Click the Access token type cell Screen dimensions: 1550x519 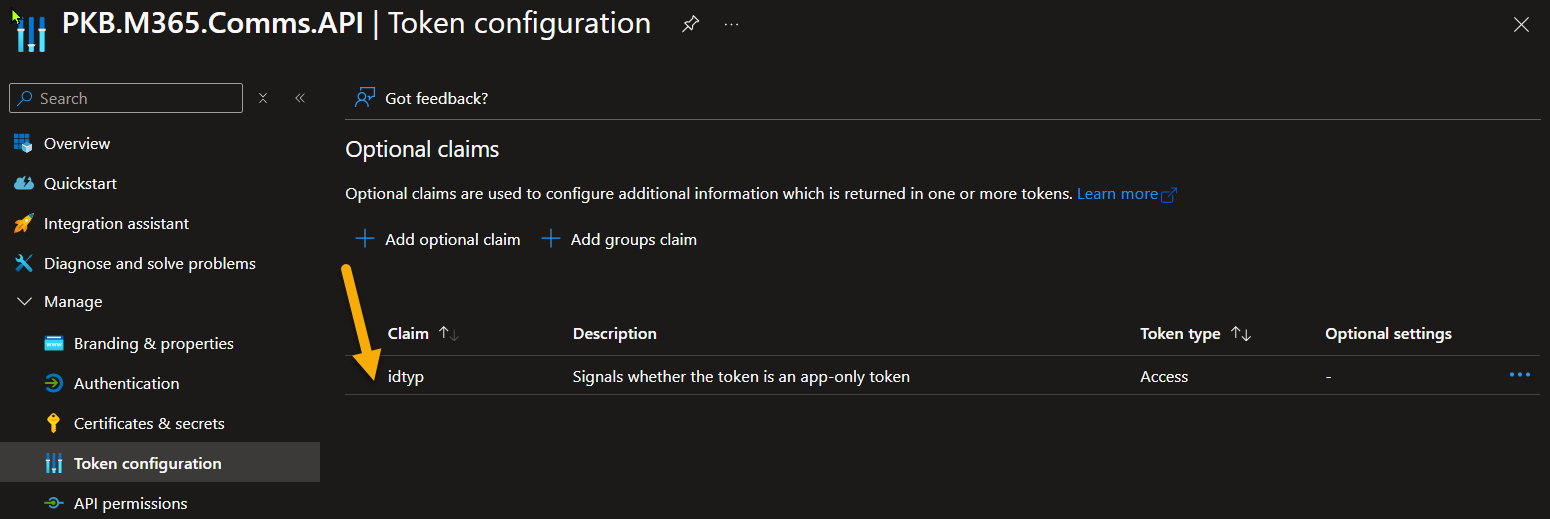(1164, 376)
